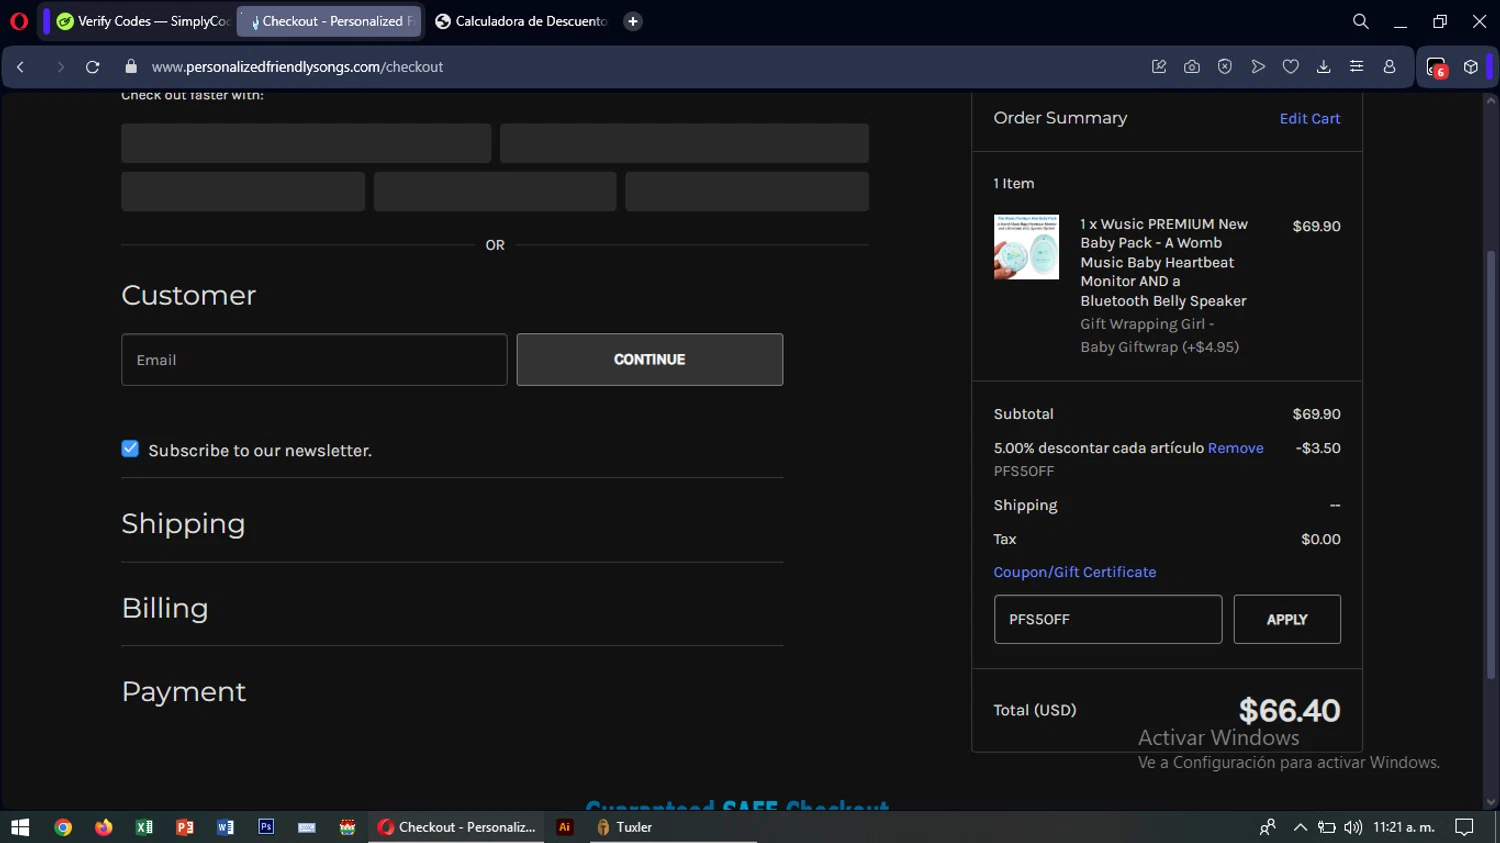Open Illustrator from the taskbar
The height and width of the screenshot is (843, 1500).
(565, 827)
